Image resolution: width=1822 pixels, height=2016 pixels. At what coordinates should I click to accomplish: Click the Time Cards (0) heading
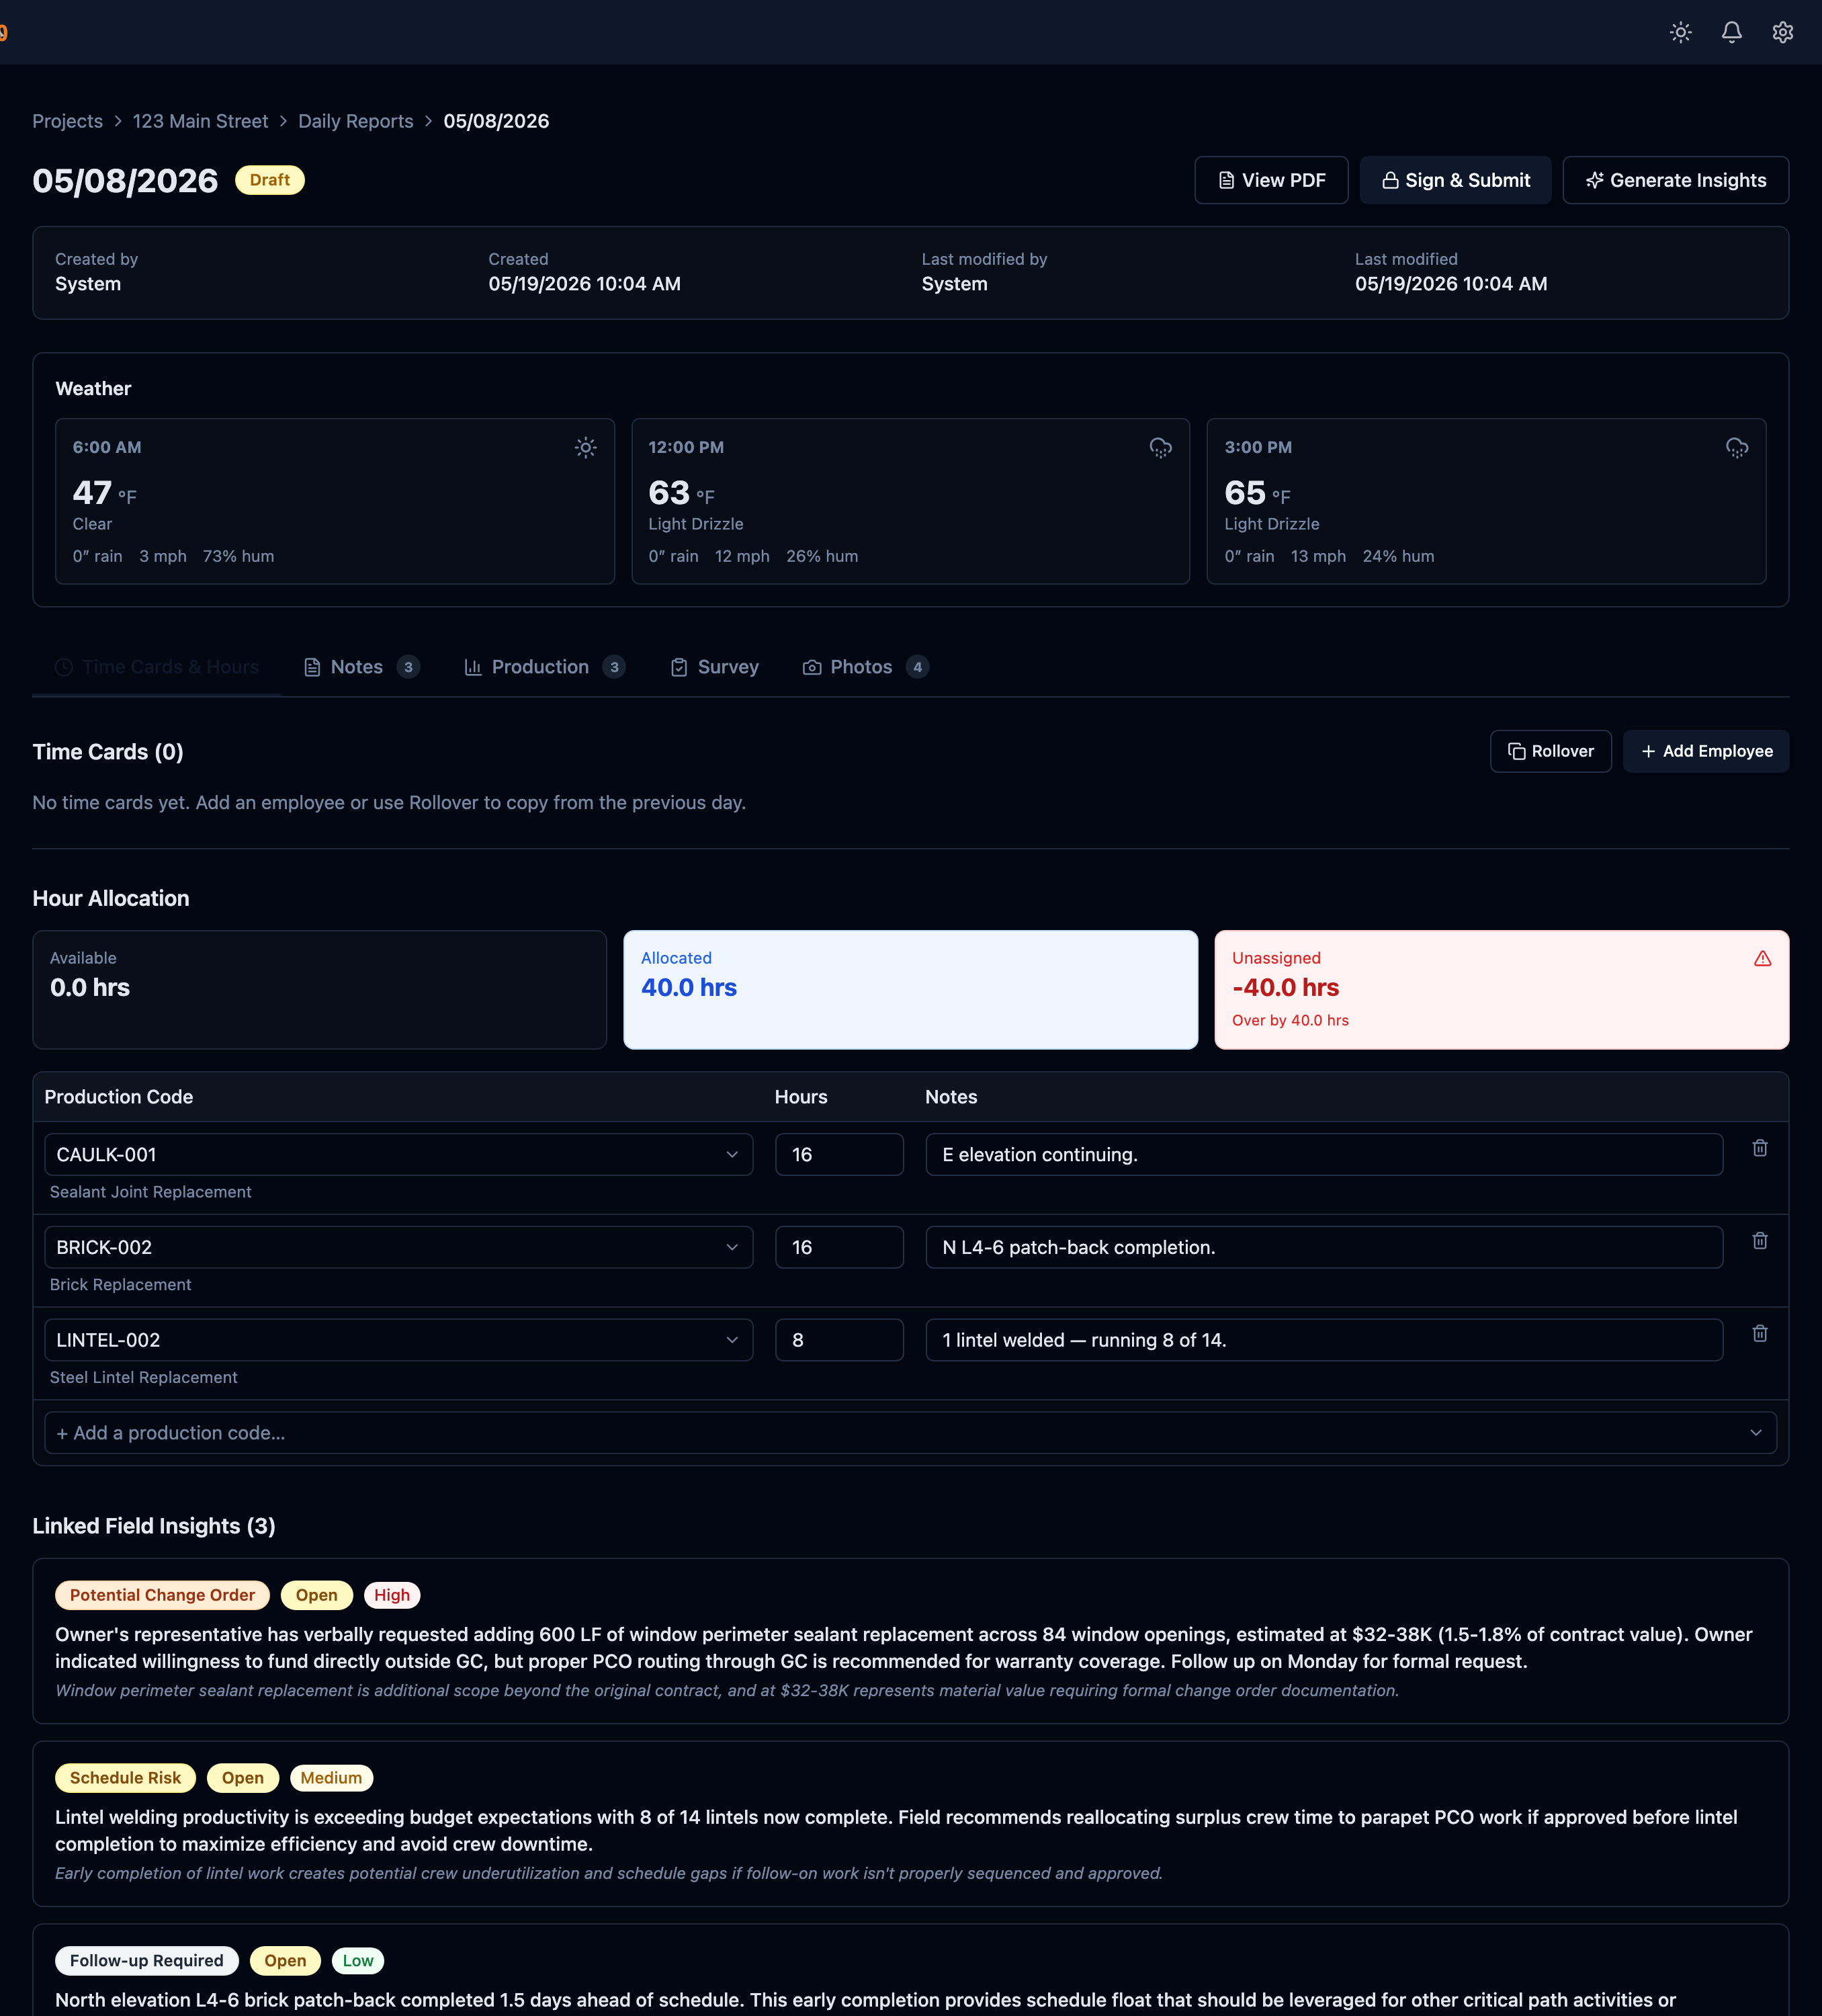108,752
